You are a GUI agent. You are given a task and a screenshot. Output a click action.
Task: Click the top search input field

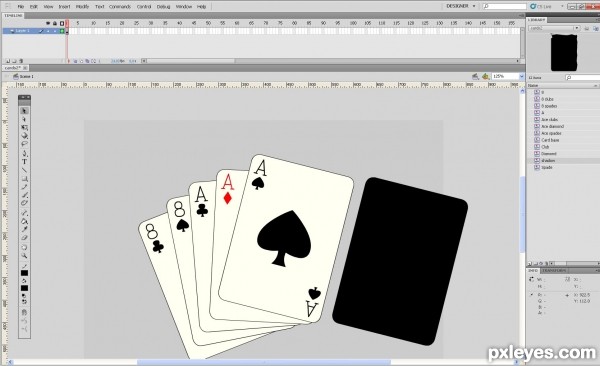click(x=504, y=6)
